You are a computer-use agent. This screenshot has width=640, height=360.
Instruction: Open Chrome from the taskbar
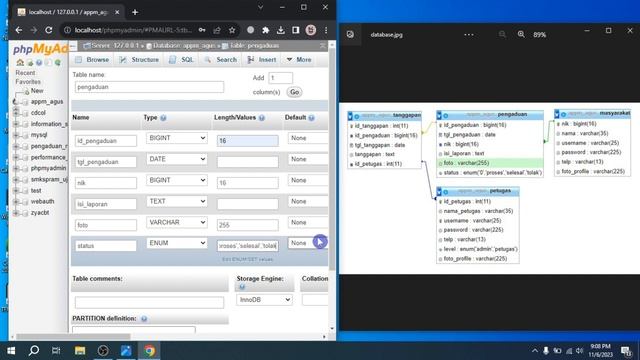coord(149,351)
